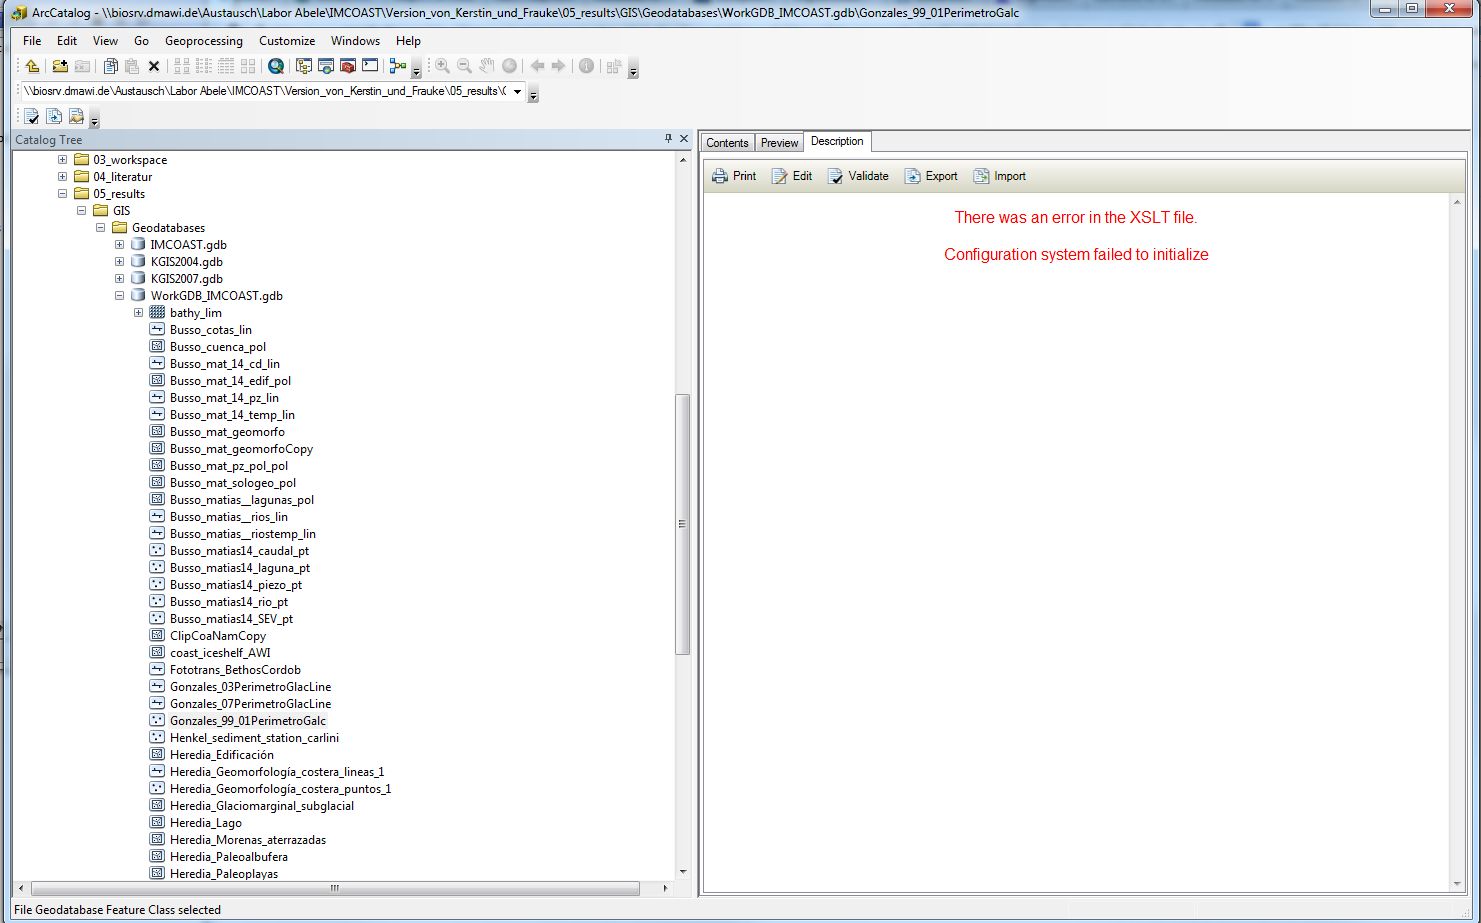Open the location path dropdown arrow
Viewport: 1481px width, 923px height.
pyautogui.click(x=517, y=92)
